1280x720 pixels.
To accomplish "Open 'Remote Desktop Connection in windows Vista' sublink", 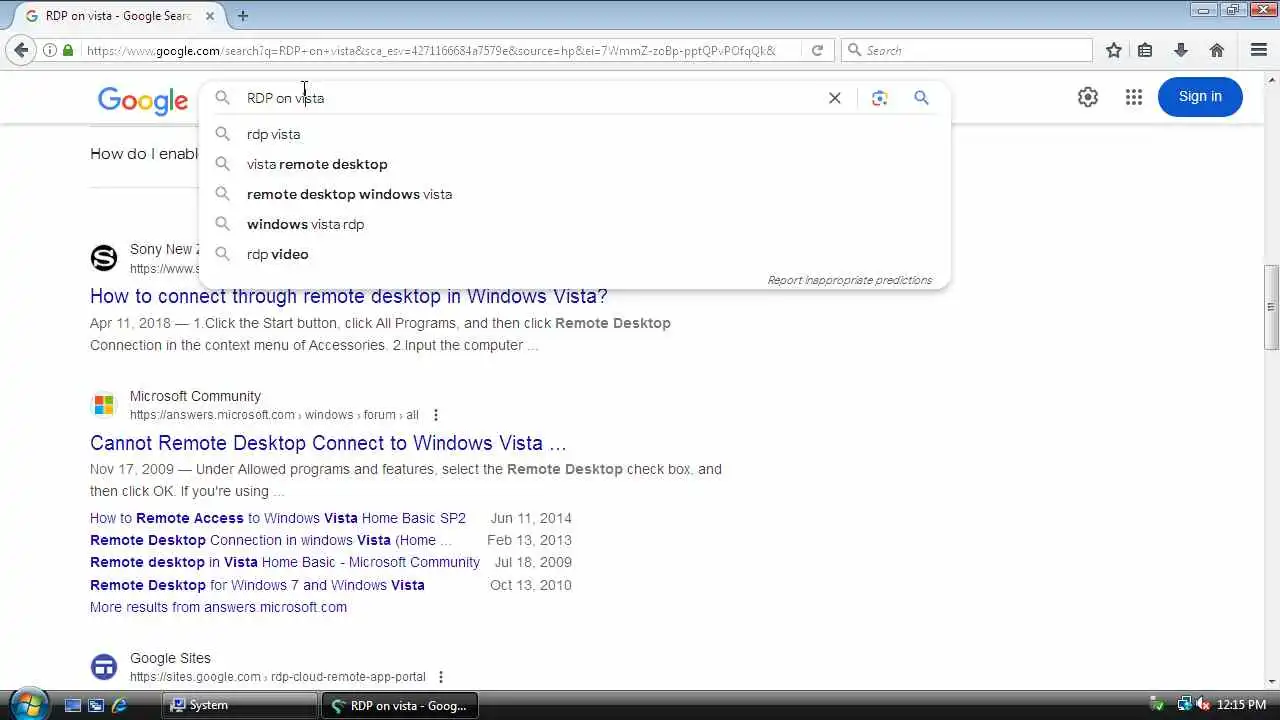I will coord(271,540).
